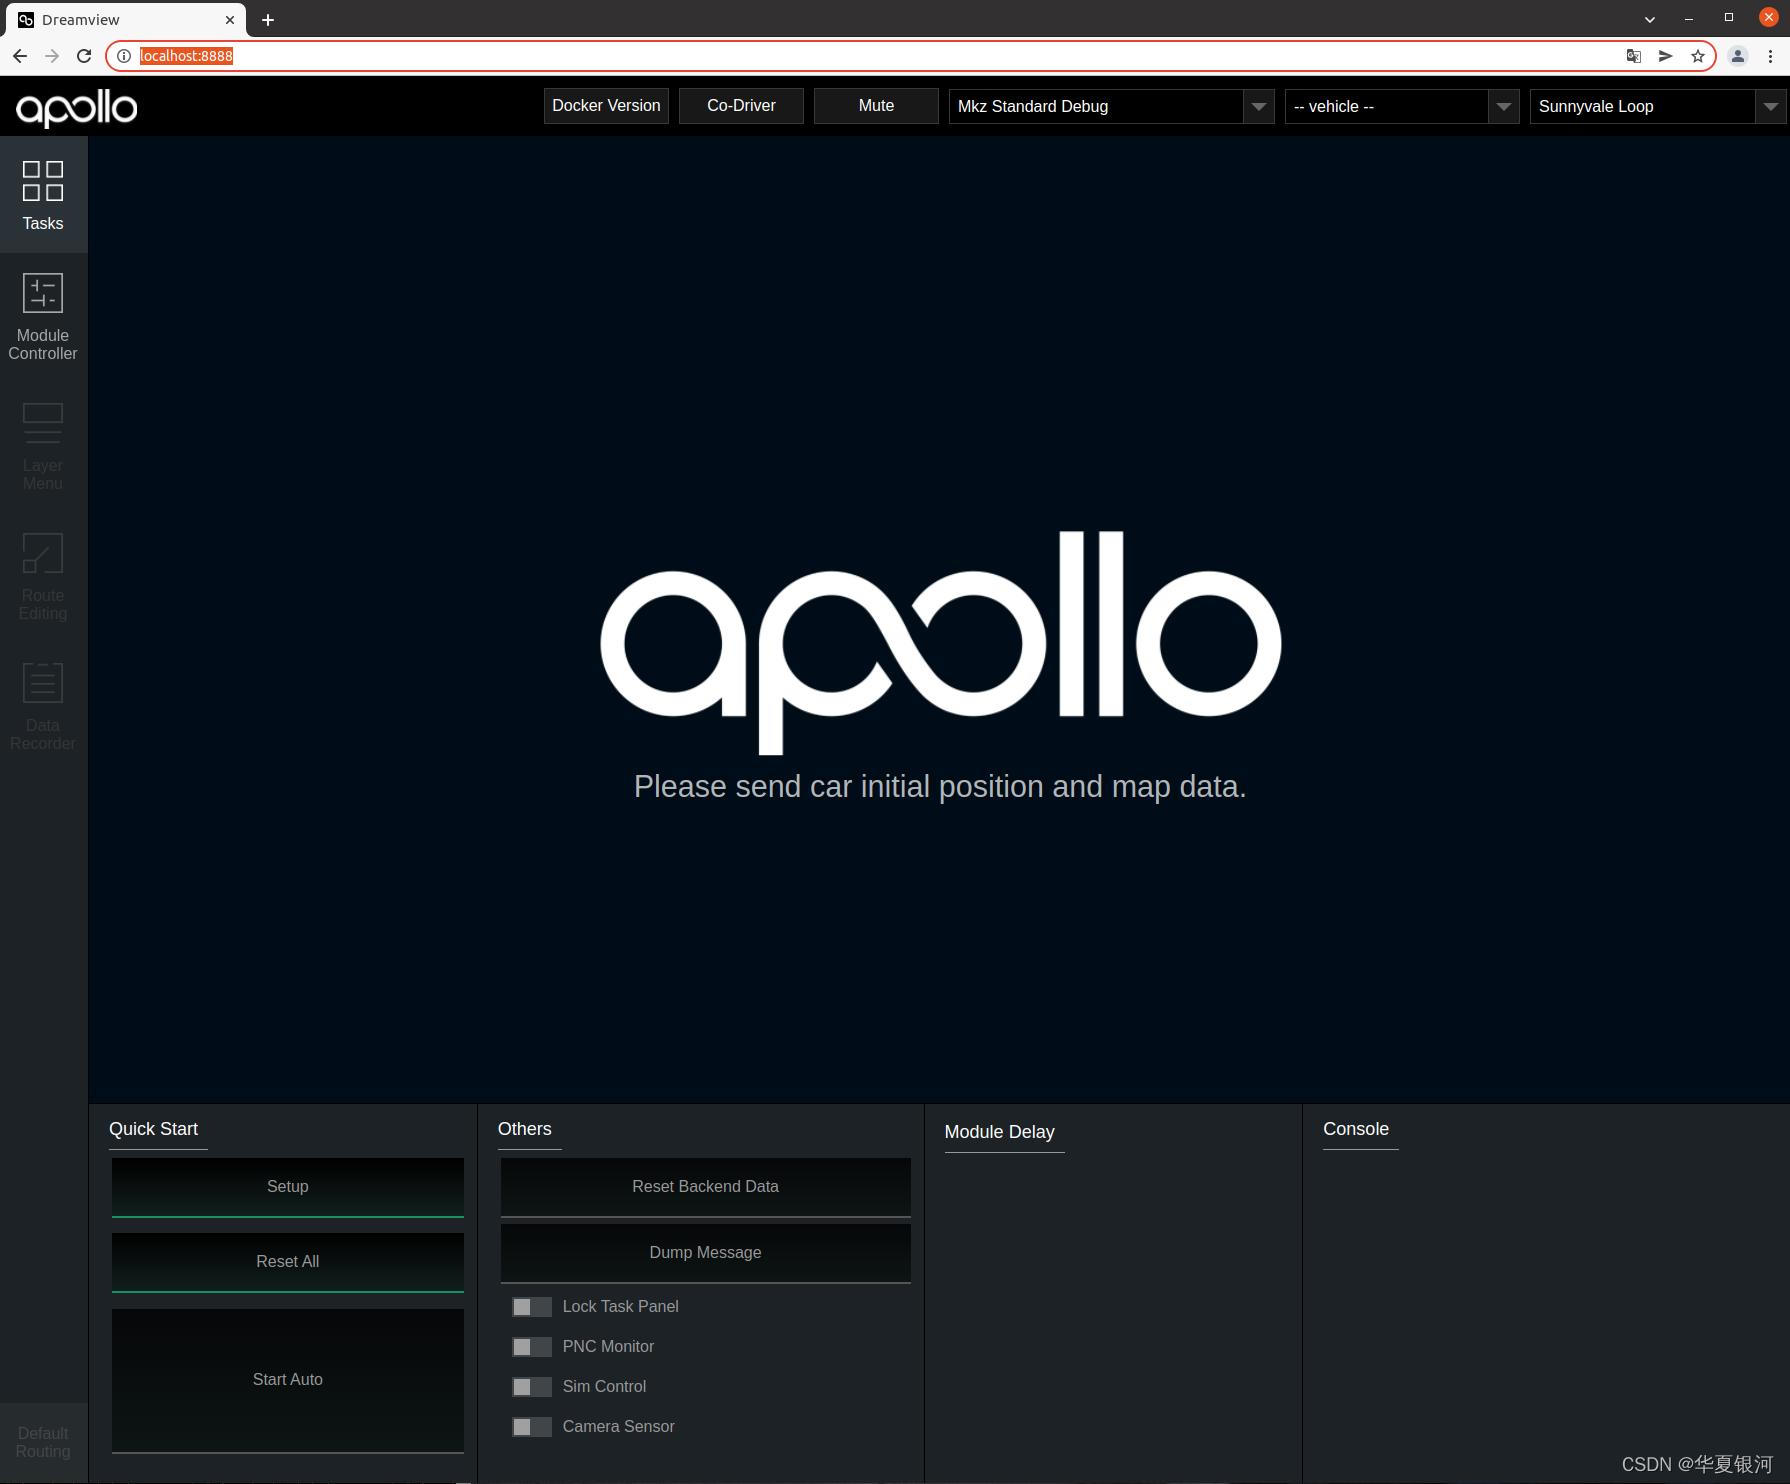Select Default Routing in the sidebar
The height and width of the screenshot is (1484, 1790).
click(43, 1442)
